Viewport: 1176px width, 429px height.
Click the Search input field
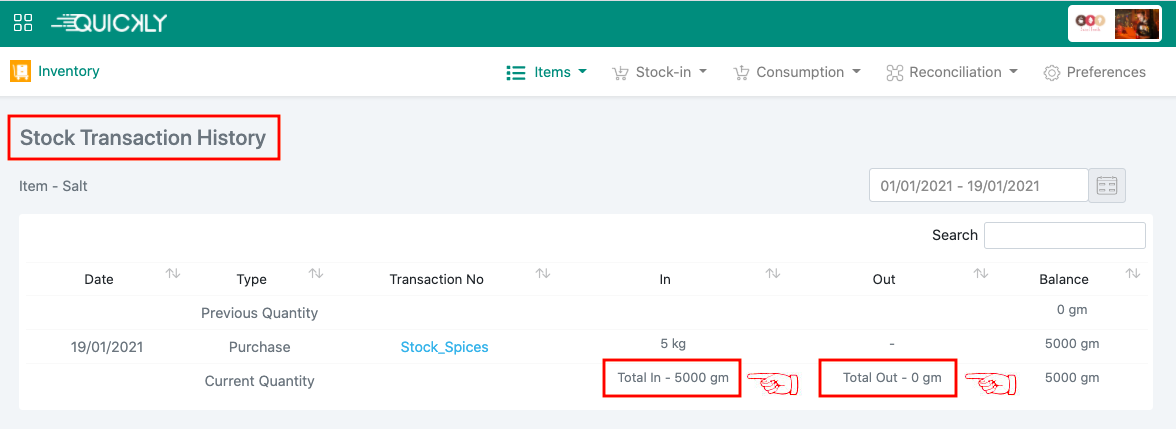1064,235
